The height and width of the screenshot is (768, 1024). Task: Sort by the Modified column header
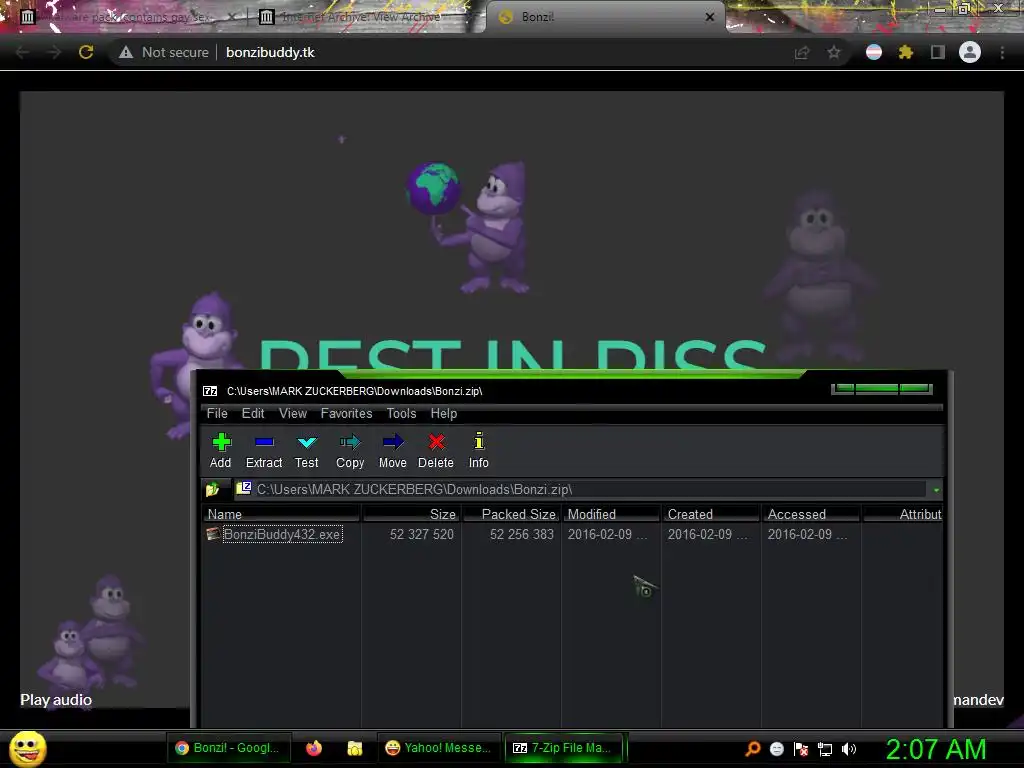coord(611,514)
